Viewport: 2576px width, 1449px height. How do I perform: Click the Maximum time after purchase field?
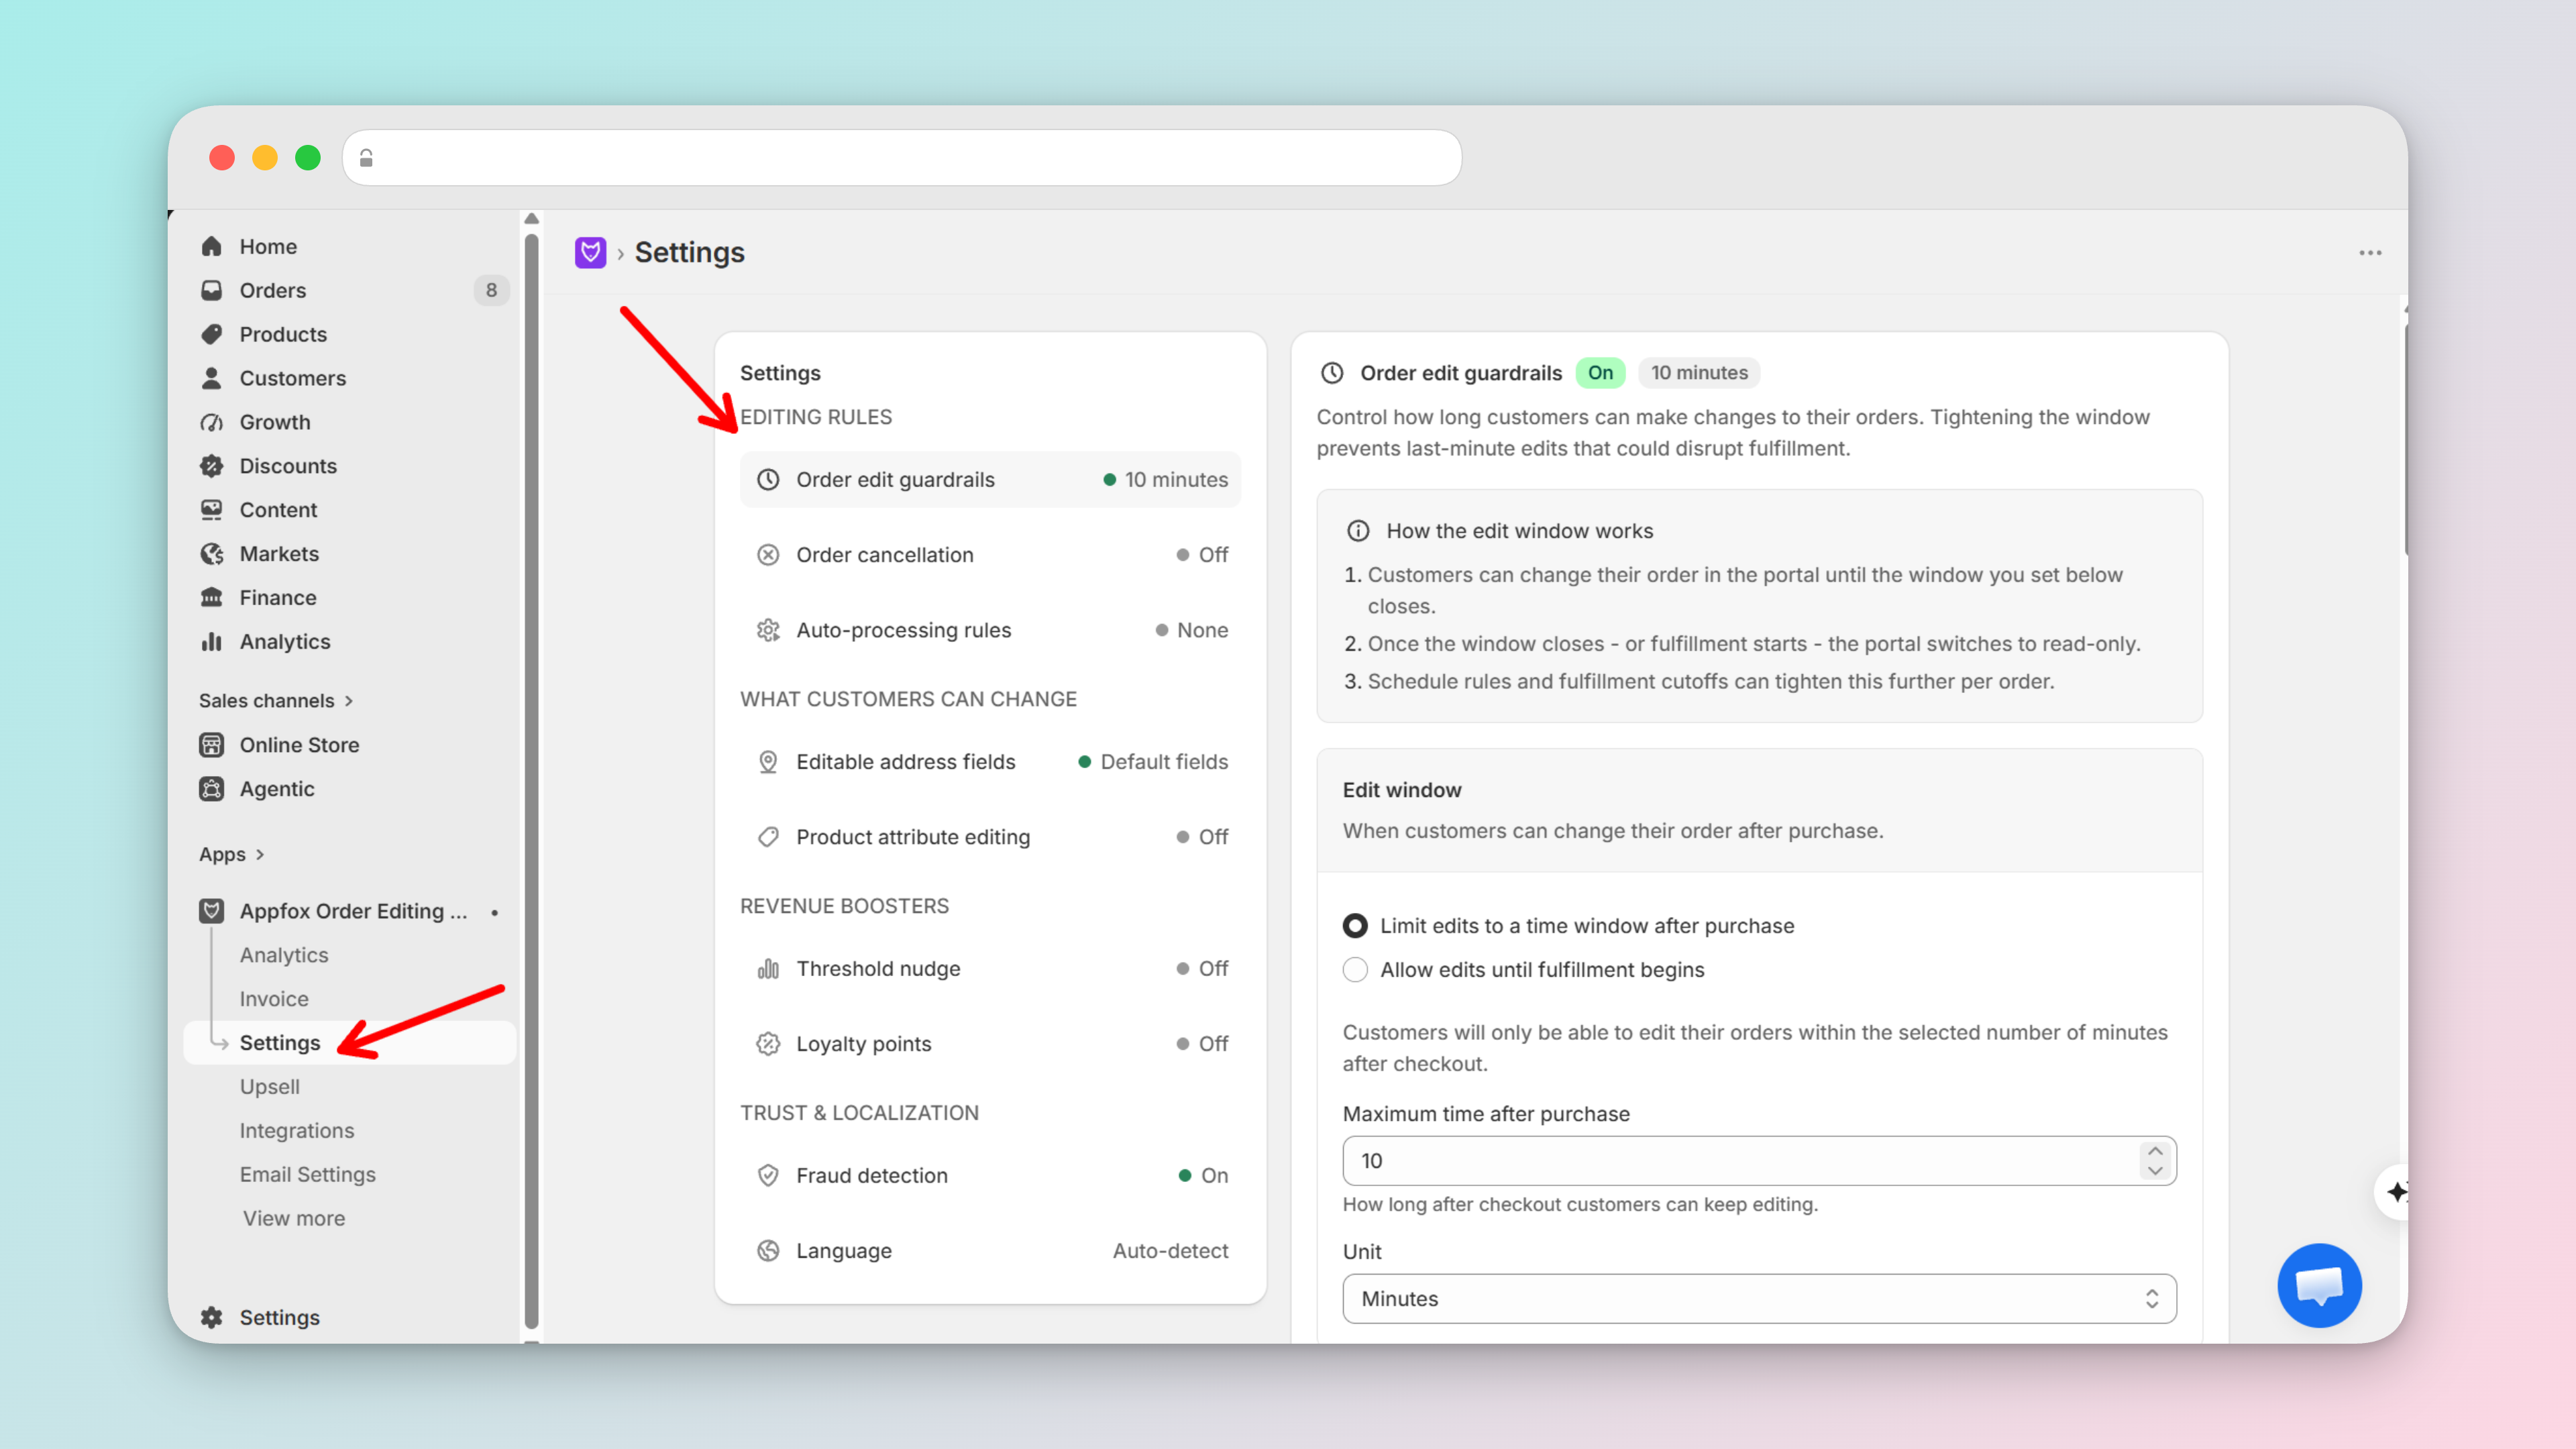pos(1759,1161)
